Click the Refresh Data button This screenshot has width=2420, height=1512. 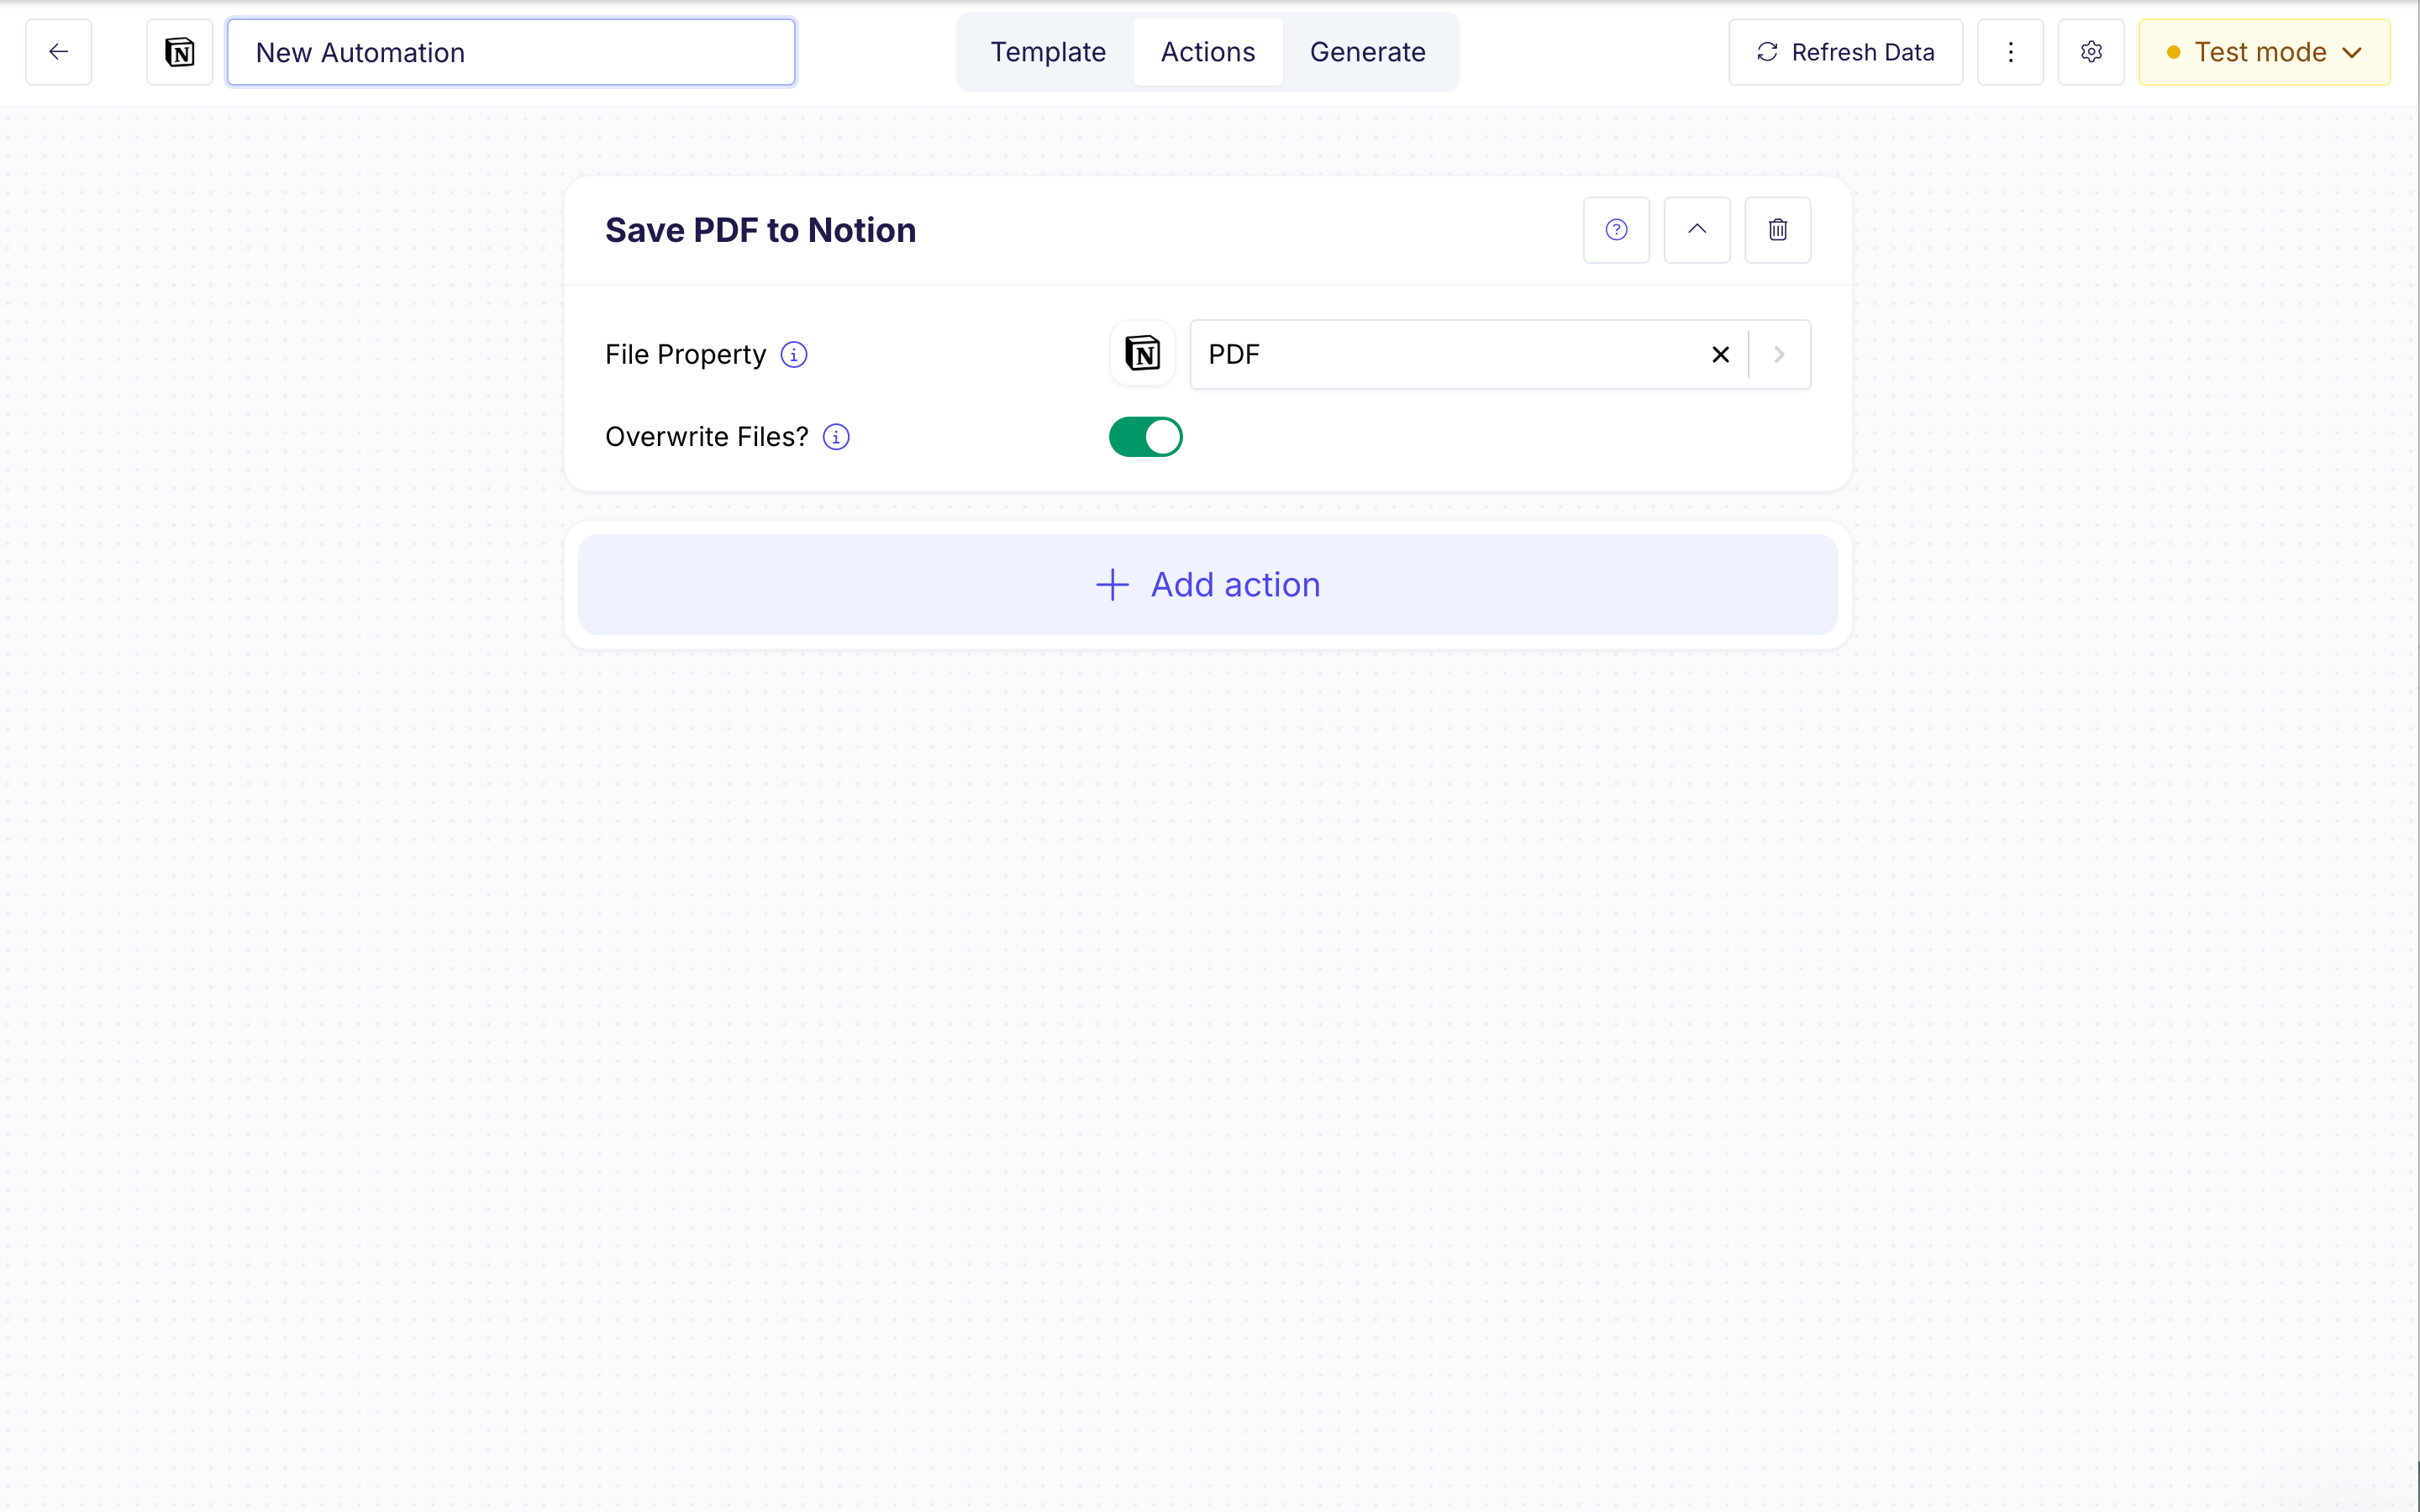pos(1845,52)
